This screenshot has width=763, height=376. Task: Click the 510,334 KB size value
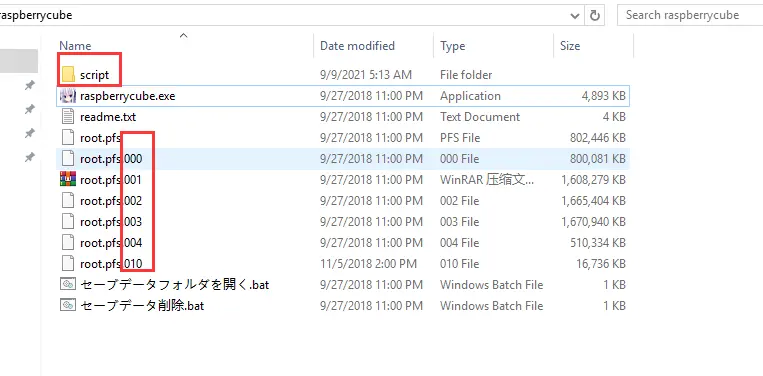click(598, 243)
